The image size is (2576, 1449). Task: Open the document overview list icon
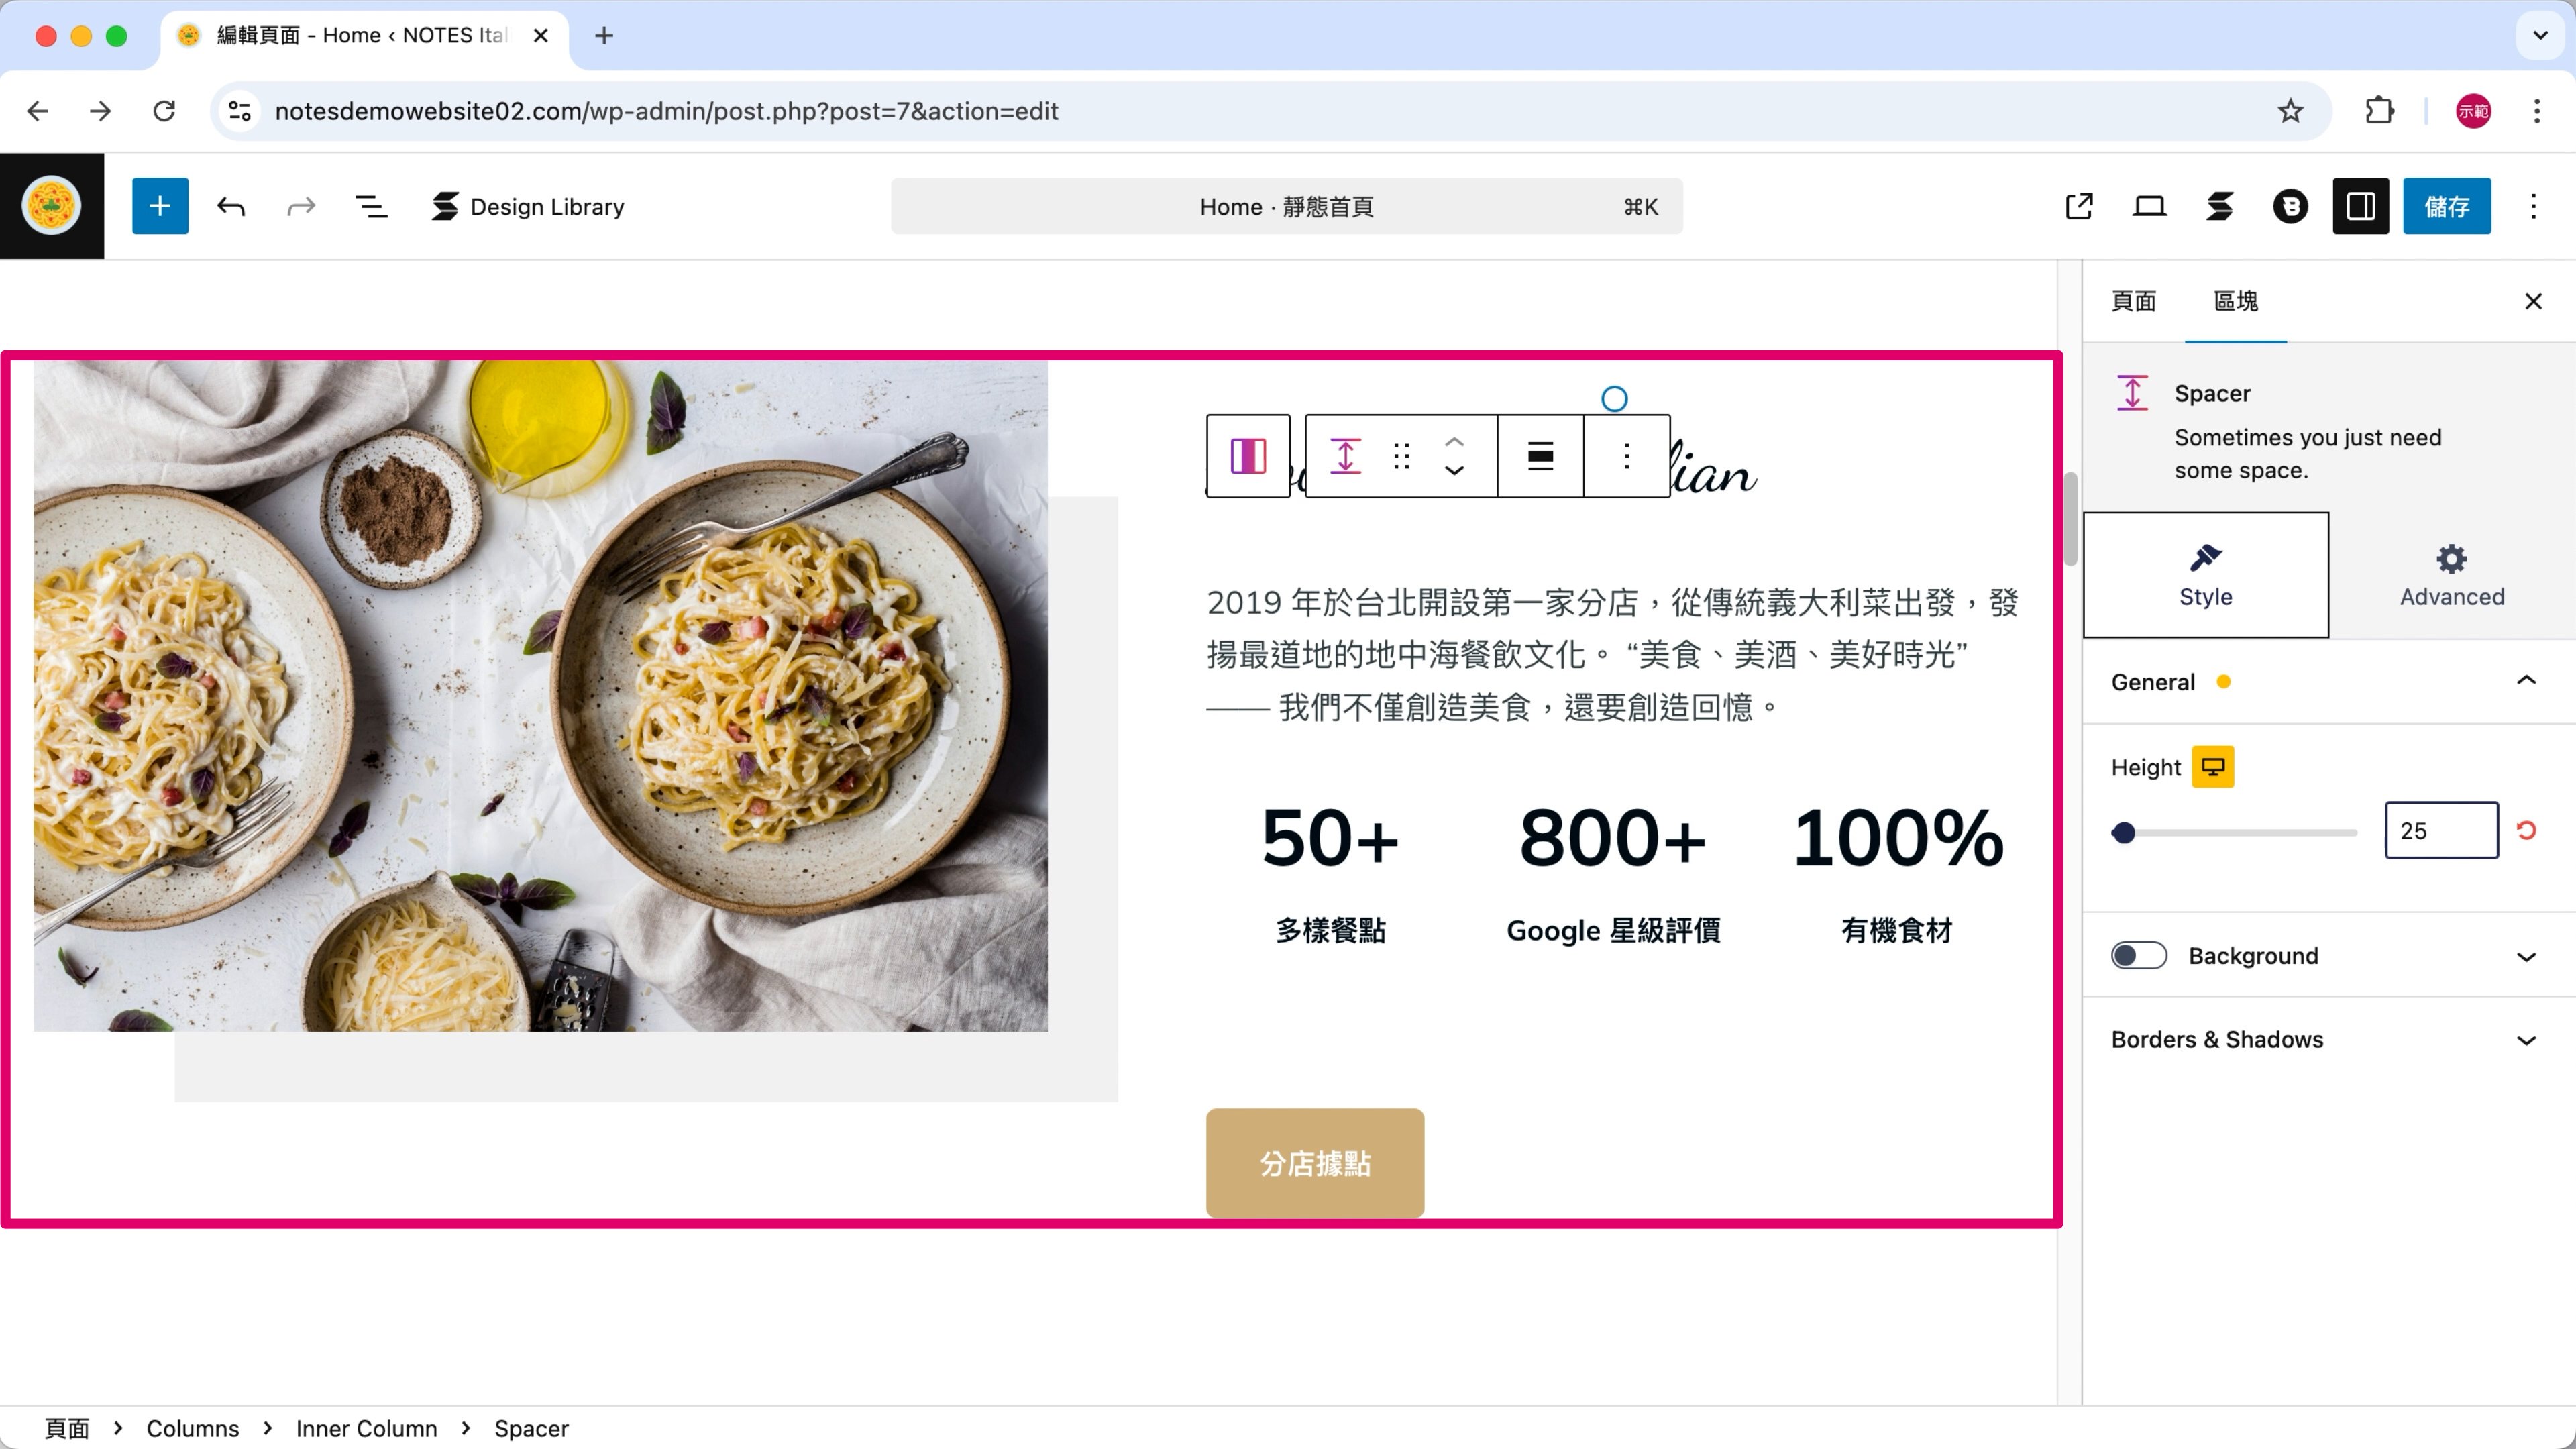371,206
